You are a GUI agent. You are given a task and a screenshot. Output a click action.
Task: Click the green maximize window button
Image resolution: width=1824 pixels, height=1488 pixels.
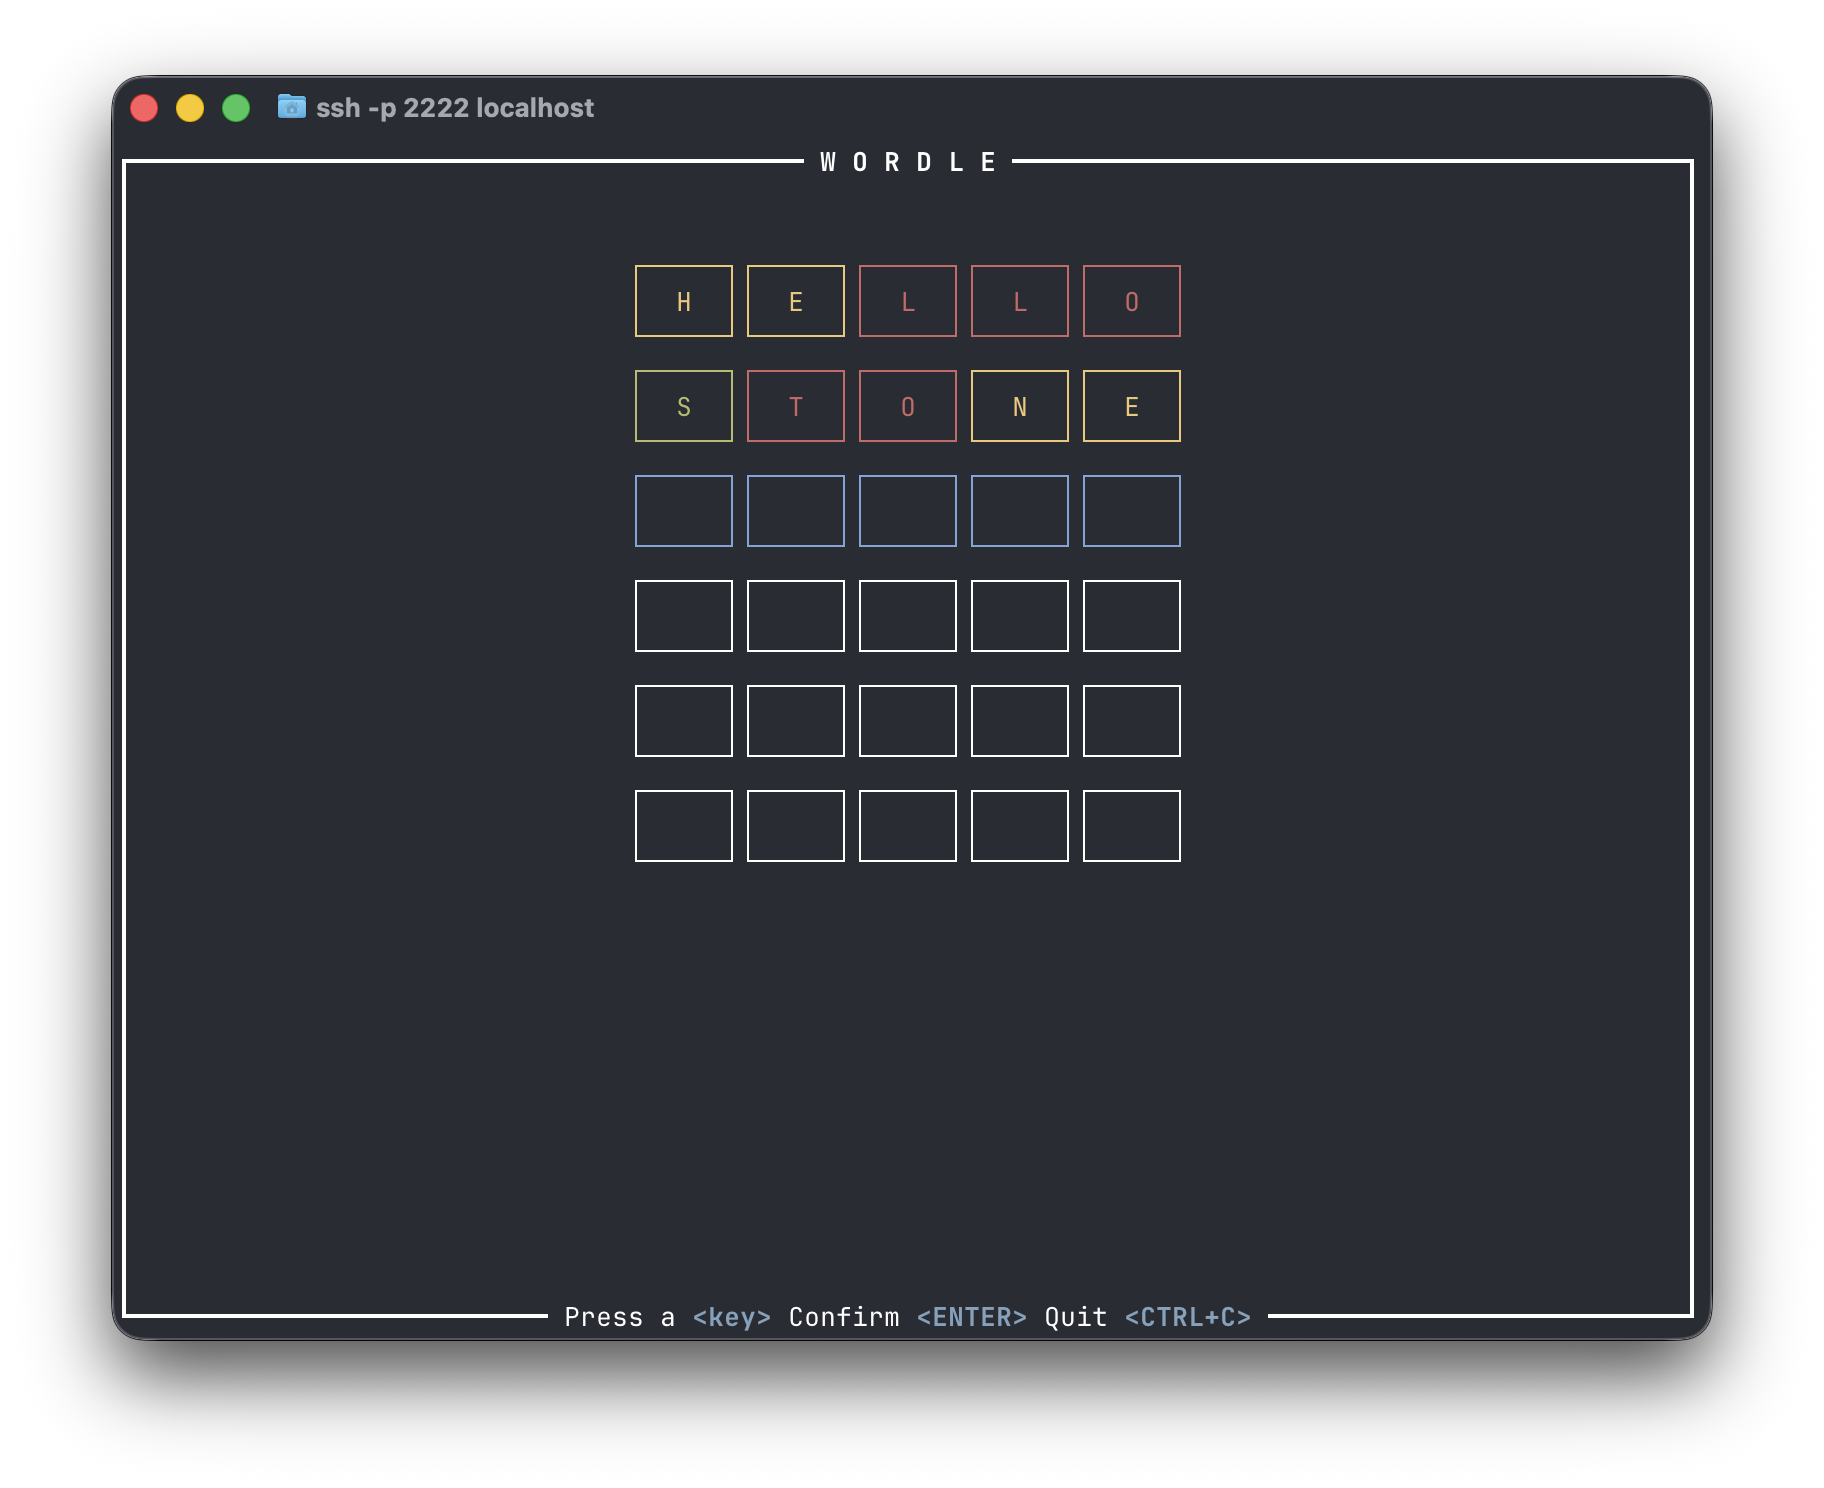[236, 108]
